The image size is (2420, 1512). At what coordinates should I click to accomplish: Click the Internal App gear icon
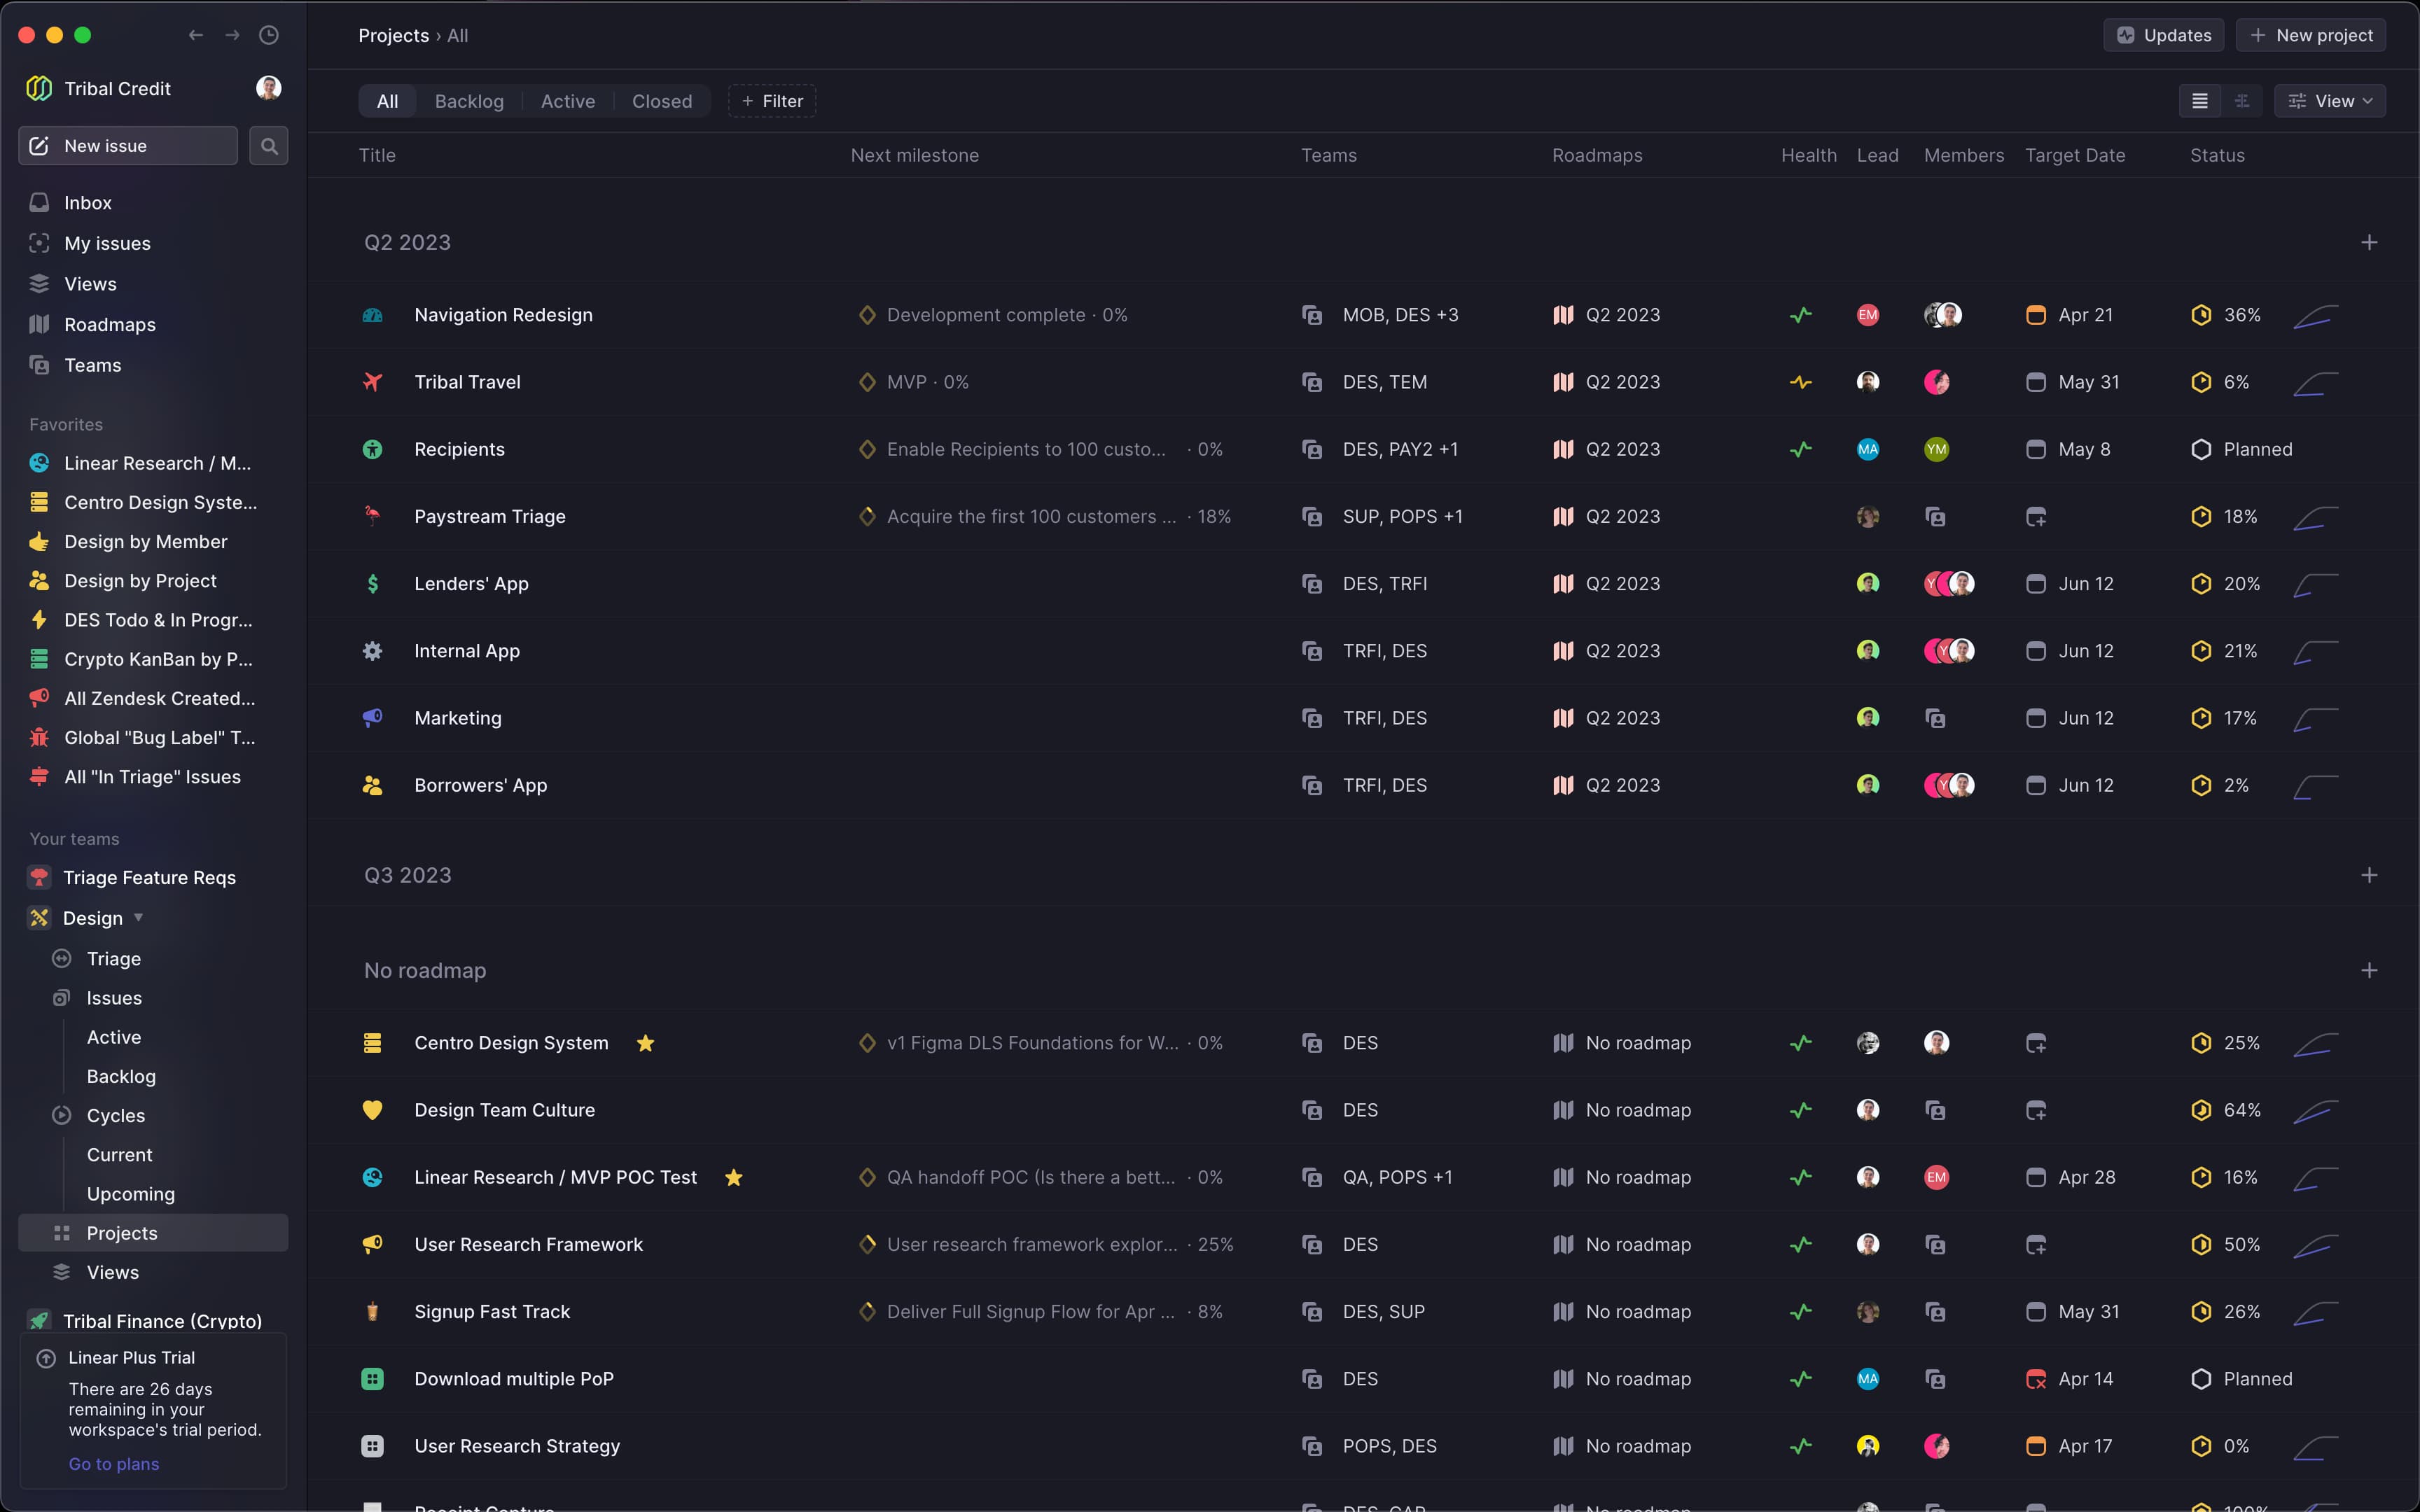point(372,651)
